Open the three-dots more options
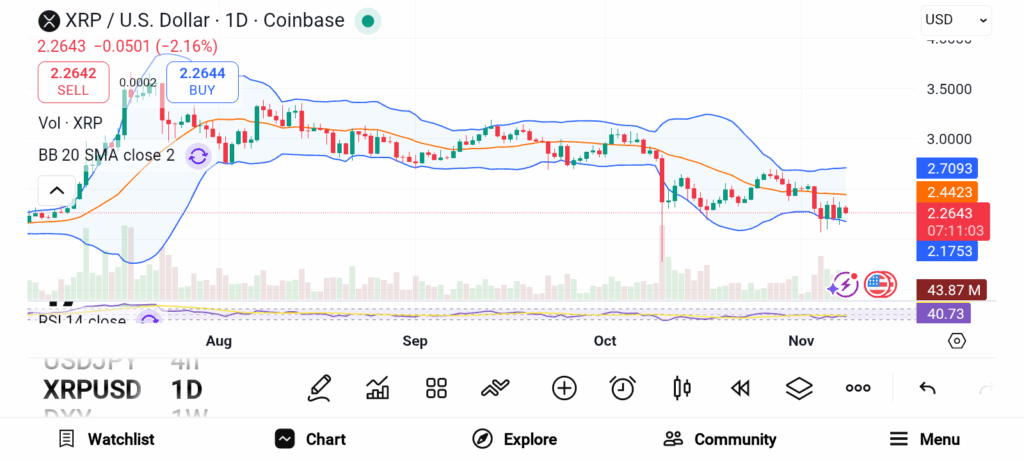 [x=858, y=388]
